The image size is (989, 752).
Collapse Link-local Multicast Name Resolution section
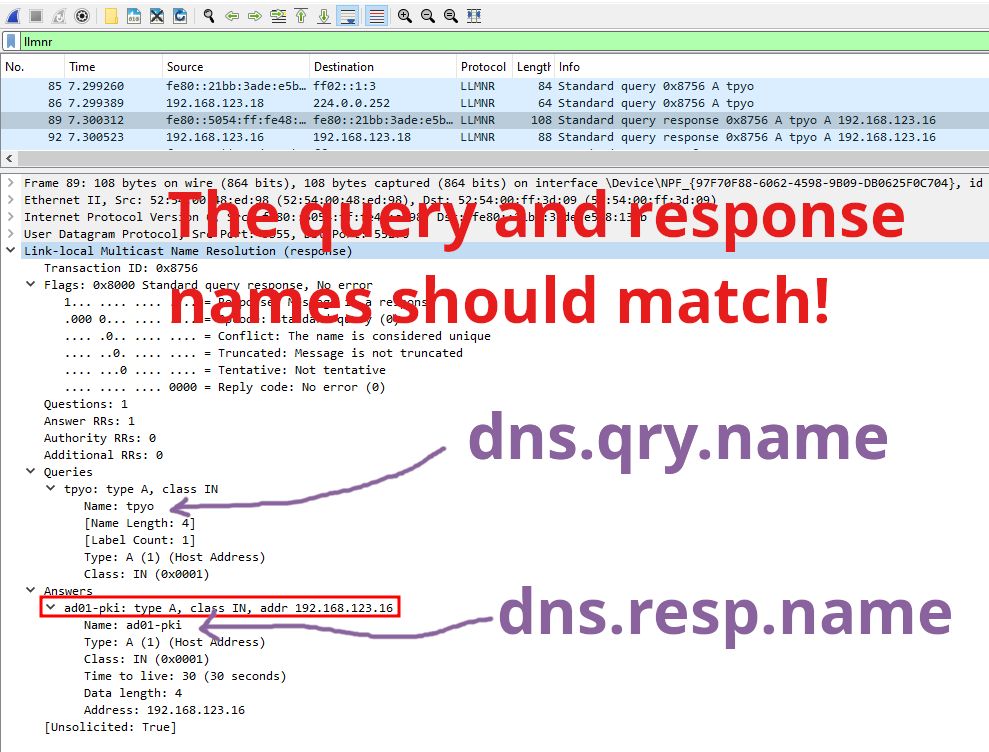point(10,250)
